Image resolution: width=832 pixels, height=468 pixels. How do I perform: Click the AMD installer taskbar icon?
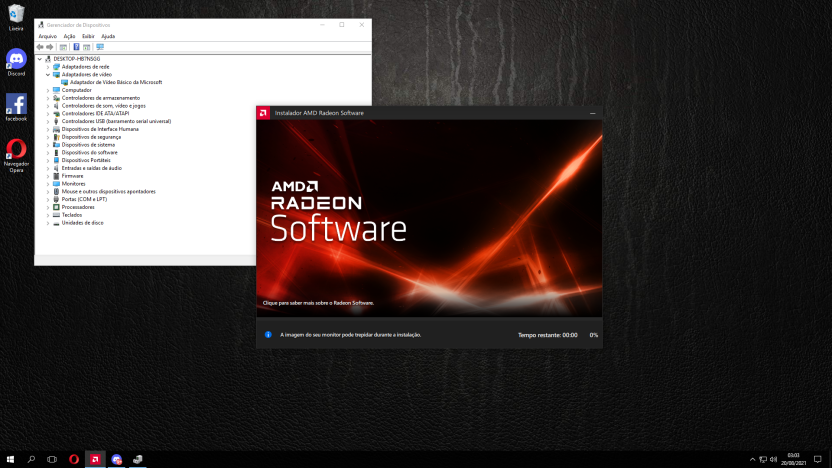tap(95, 460)
